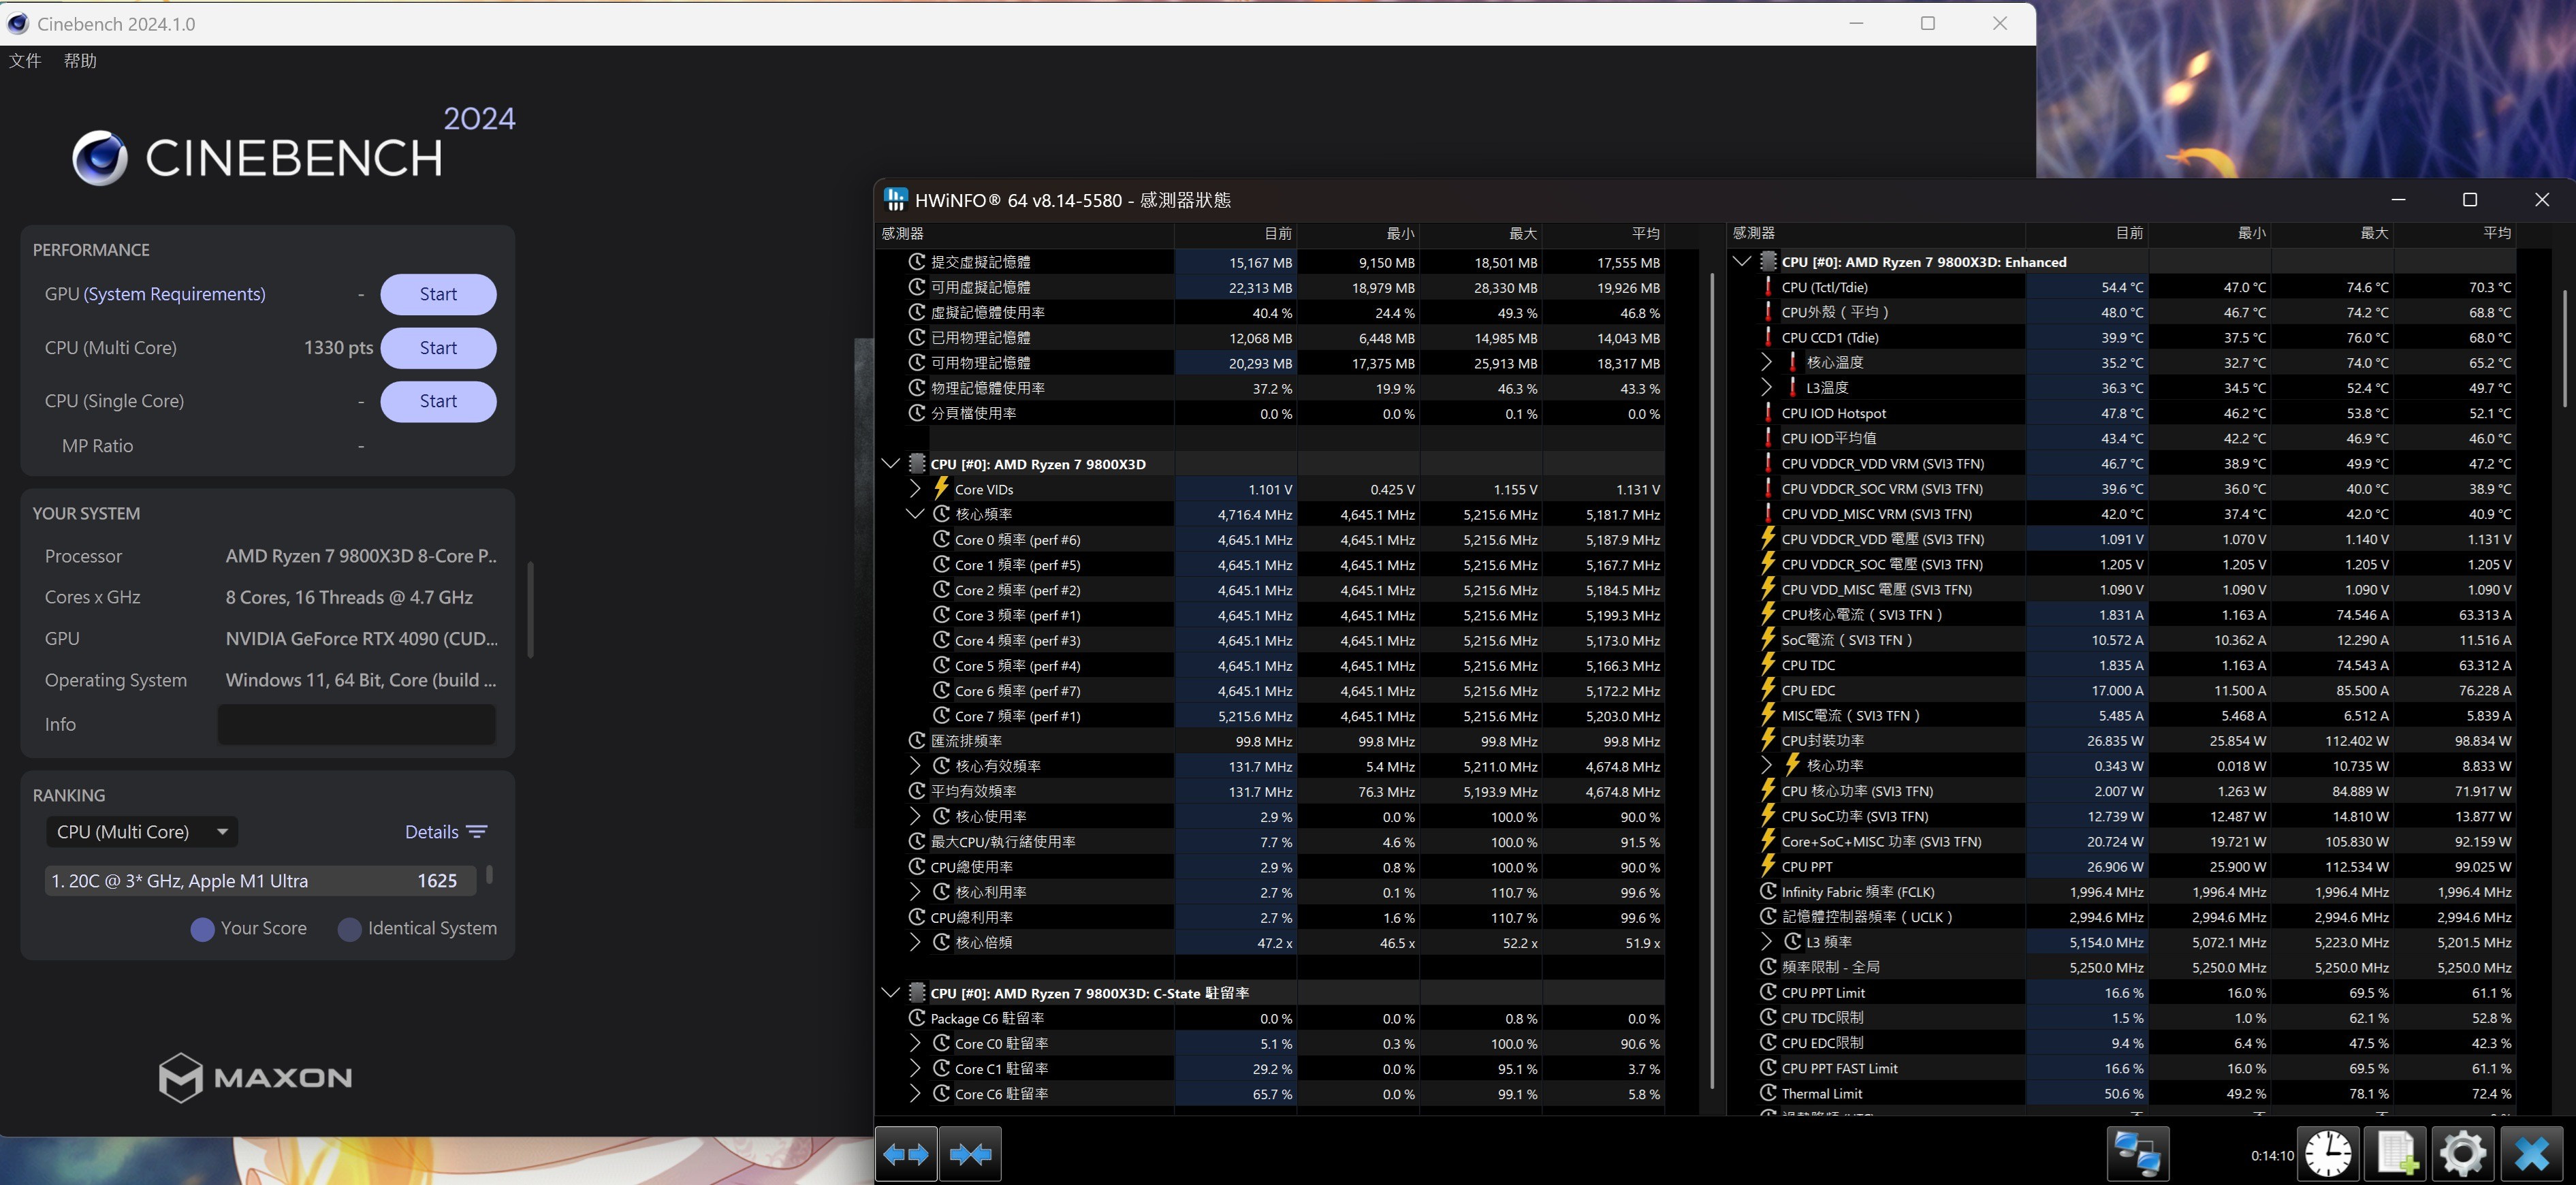Screen dimensions: 2576x1185
Task: Toggle the Your Score legend indicator
Action: tap(202, 929)
